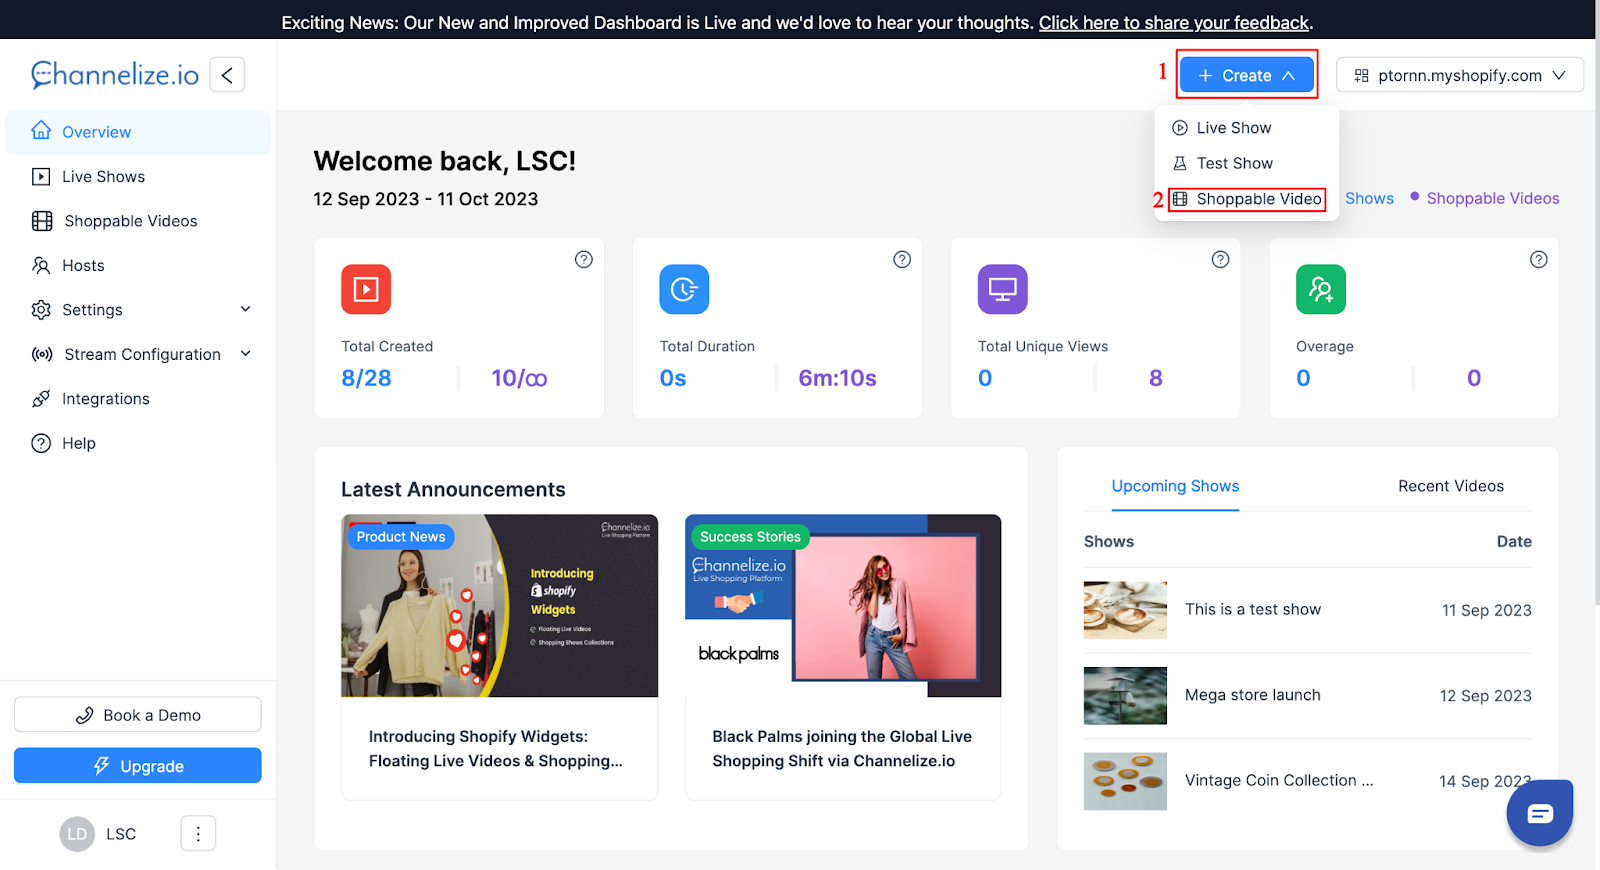Screen dimensions: 1600x870
Task: Click the Settings gear icon
Action: (41, 310)
